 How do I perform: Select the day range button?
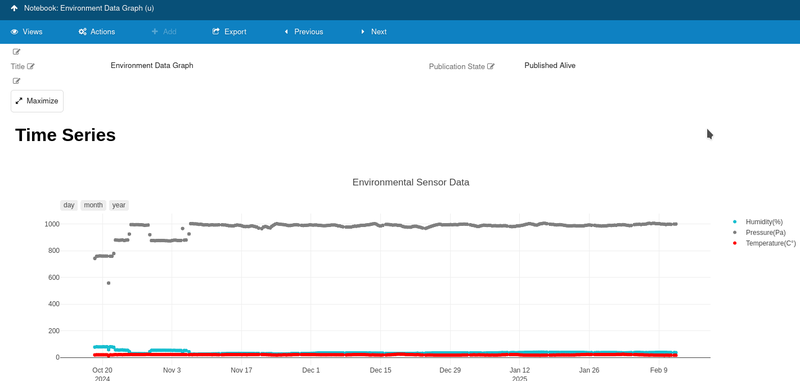pyautogui.click(x=69, y=205)
